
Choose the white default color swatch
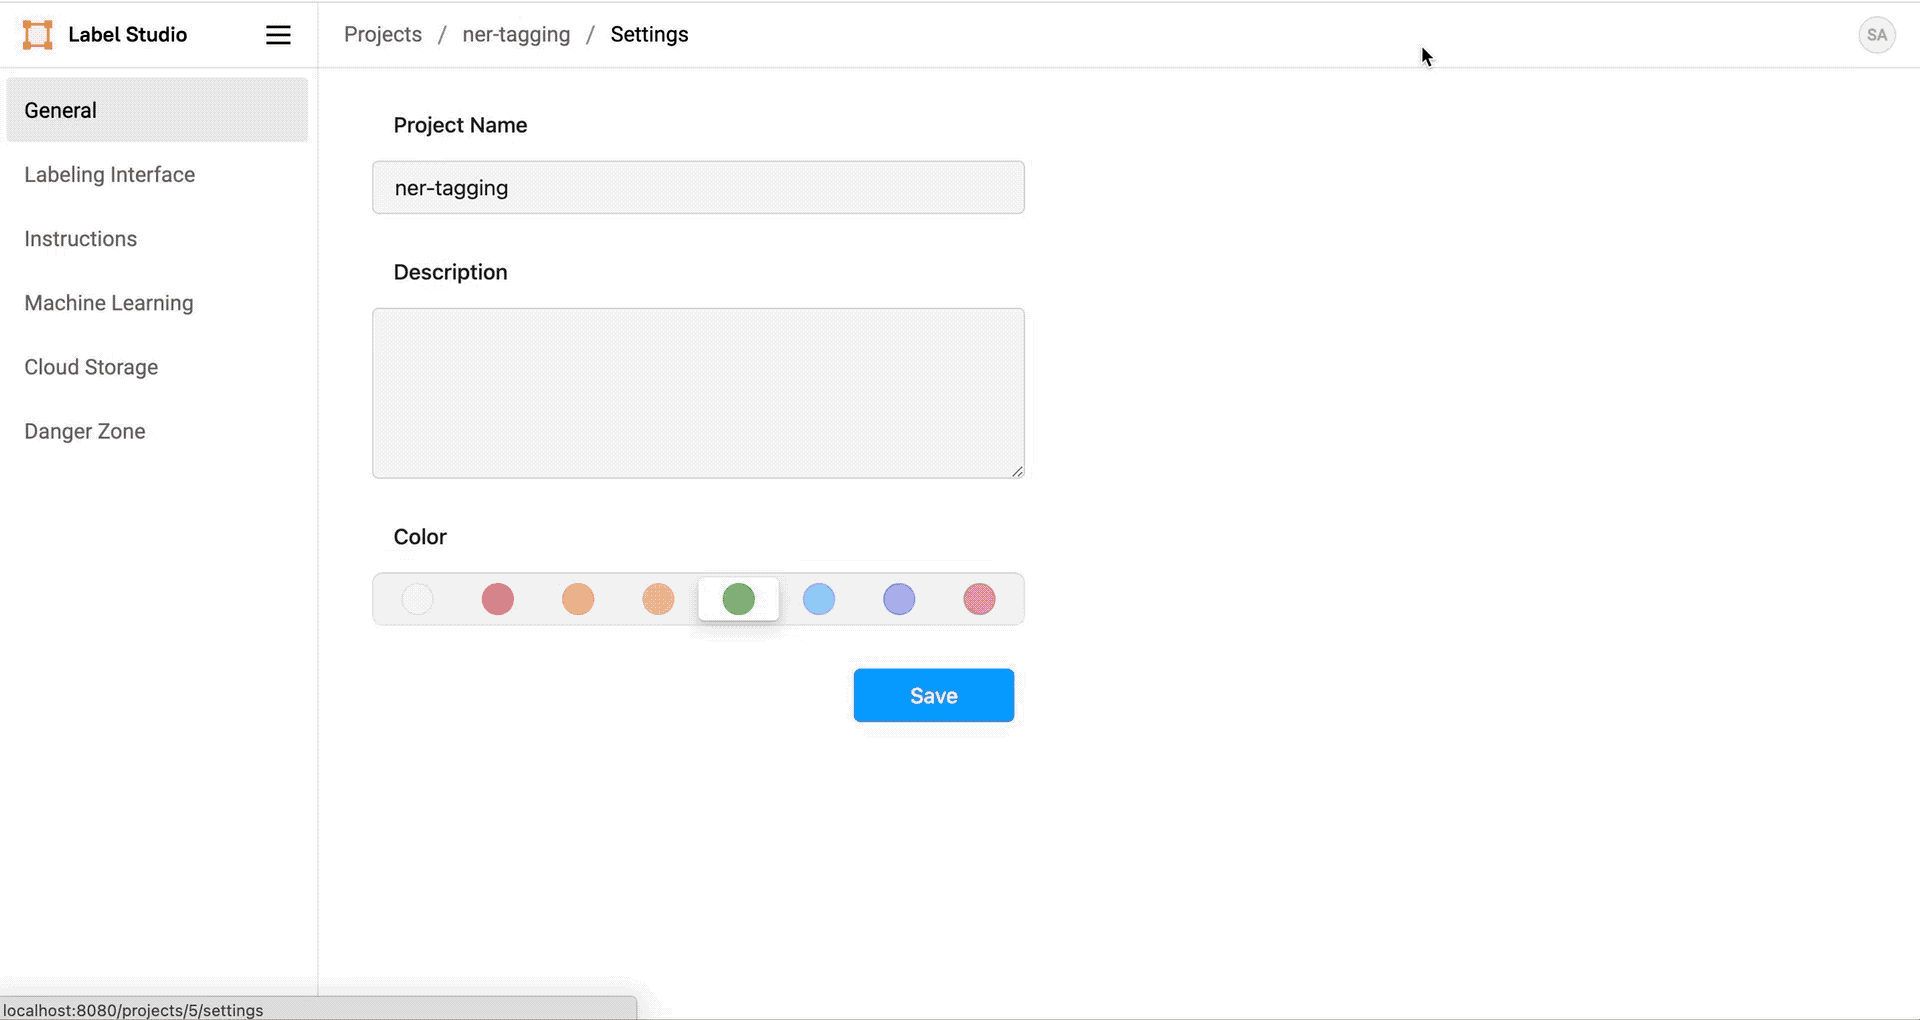click(x=417, y=599)
